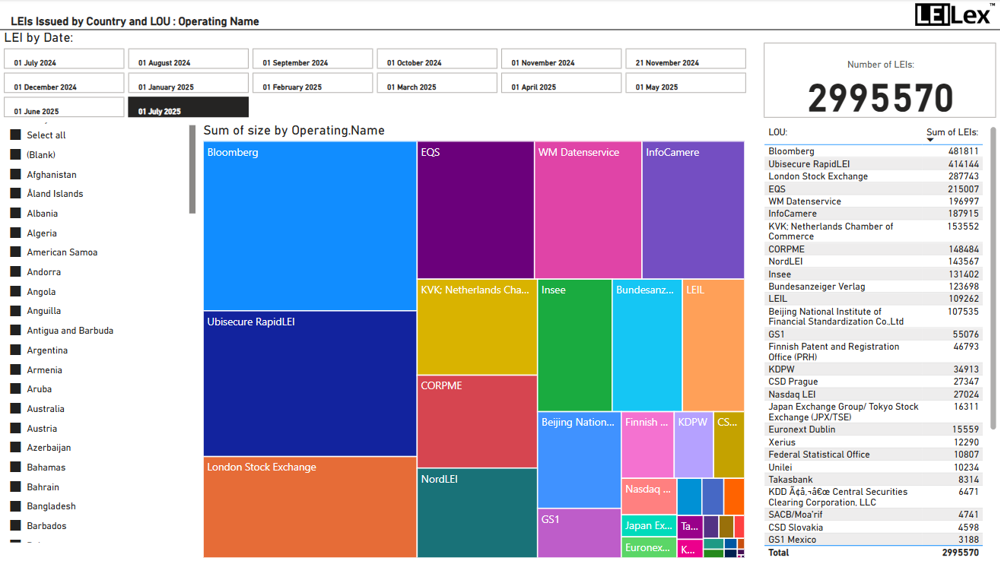Select the 01 January 2025 date
This screenshot has width=1000, height=561.
[188, 84]
